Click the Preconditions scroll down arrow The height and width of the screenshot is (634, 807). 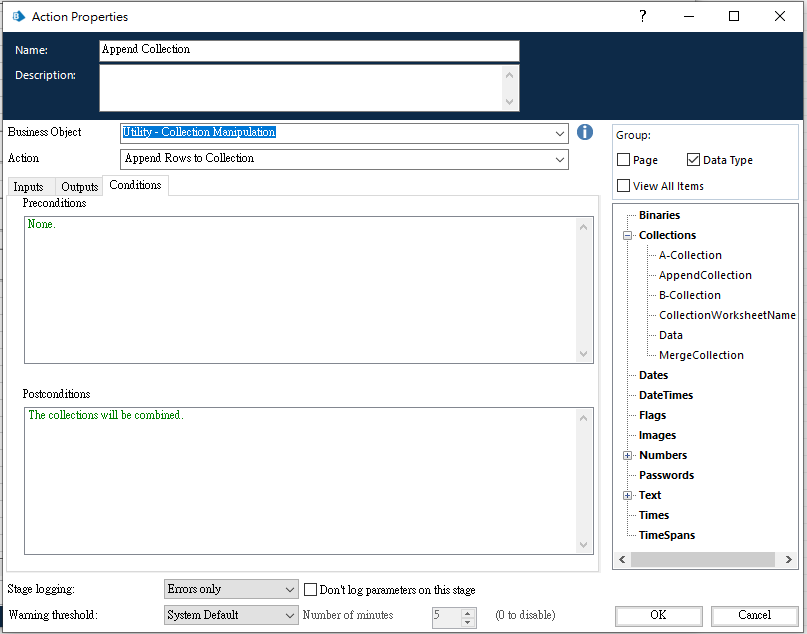click(584, 354)
